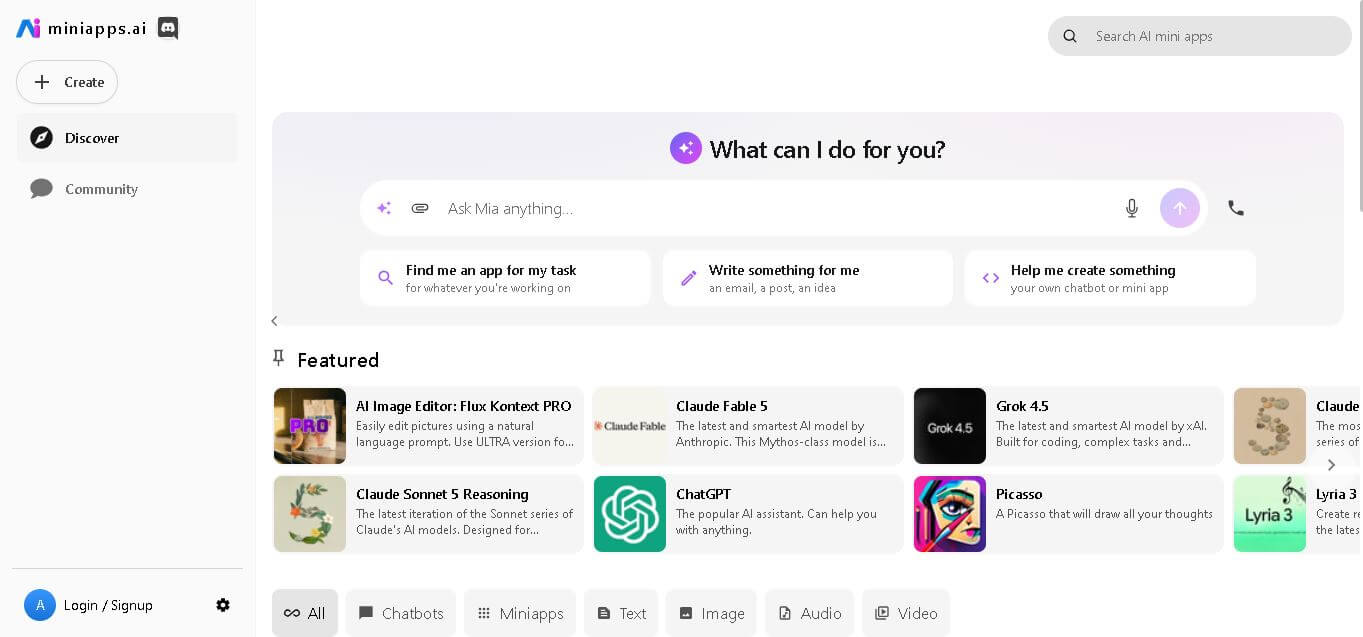Focus the Ask Mia anything input

(x=778, y=208)
